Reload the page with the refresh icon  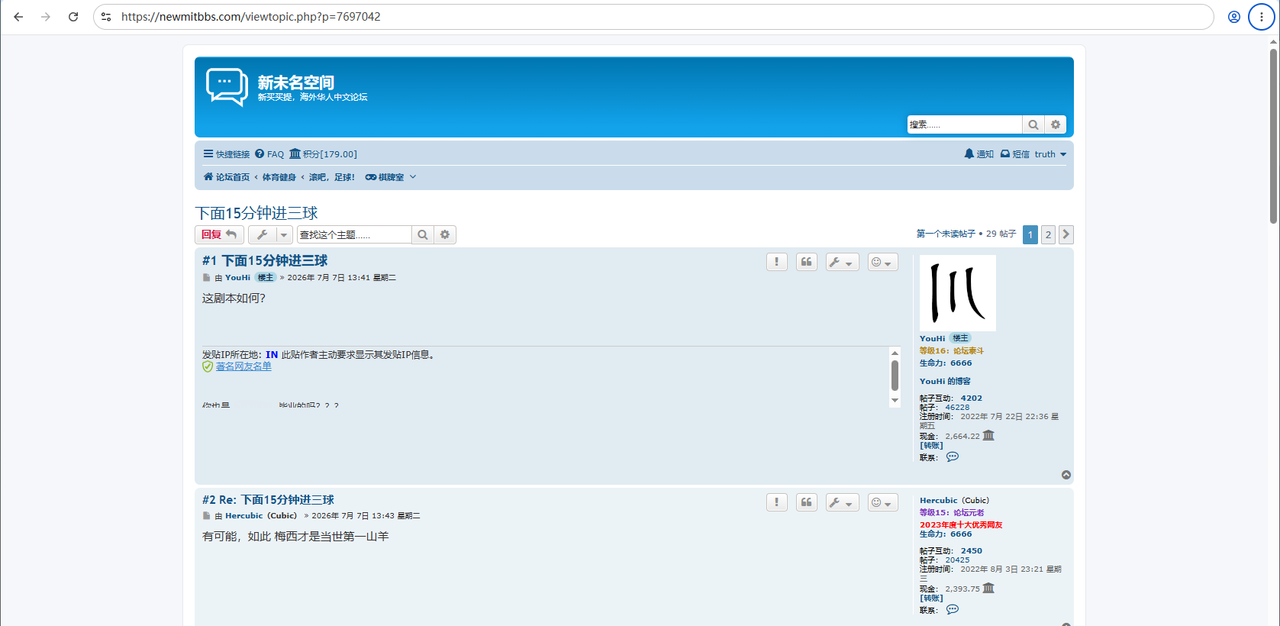click(x=73, y=17)
